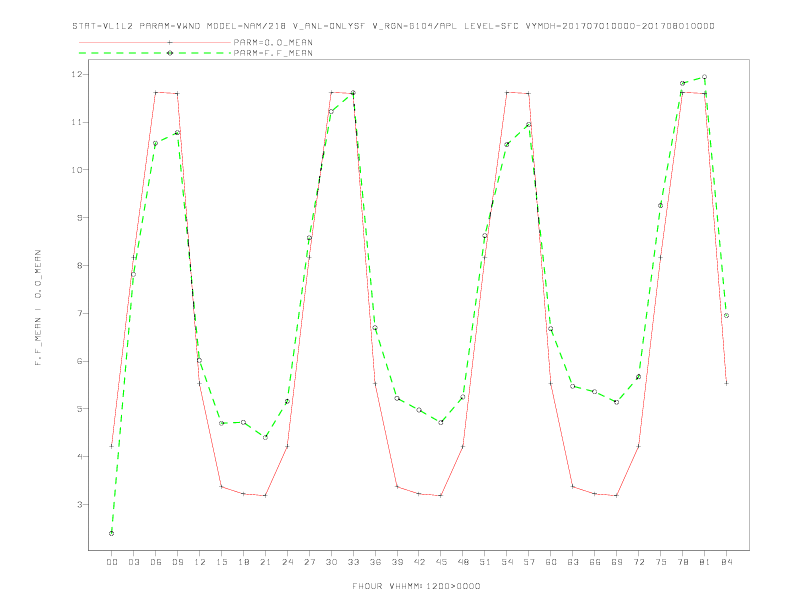This screenshot has width=792, height=612.
Task: Click y-axis tick label 4
Action: tap(80, 457)
